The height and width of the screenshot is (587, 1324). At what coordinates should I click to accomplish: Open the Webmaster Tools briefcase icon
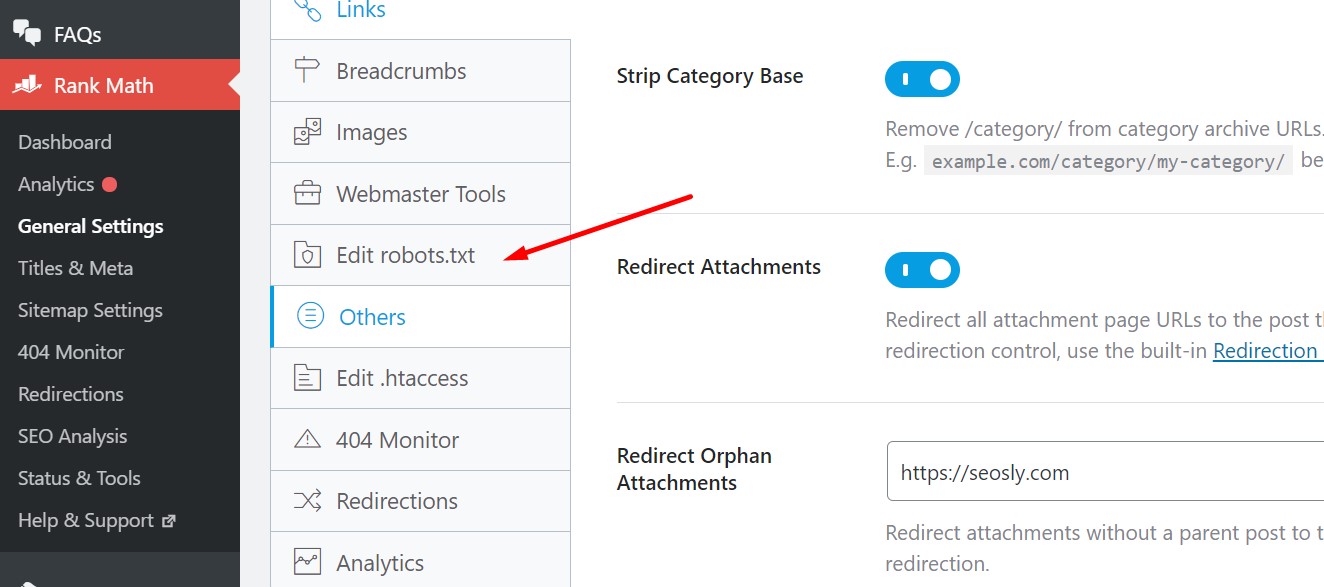tap(306, 193)
